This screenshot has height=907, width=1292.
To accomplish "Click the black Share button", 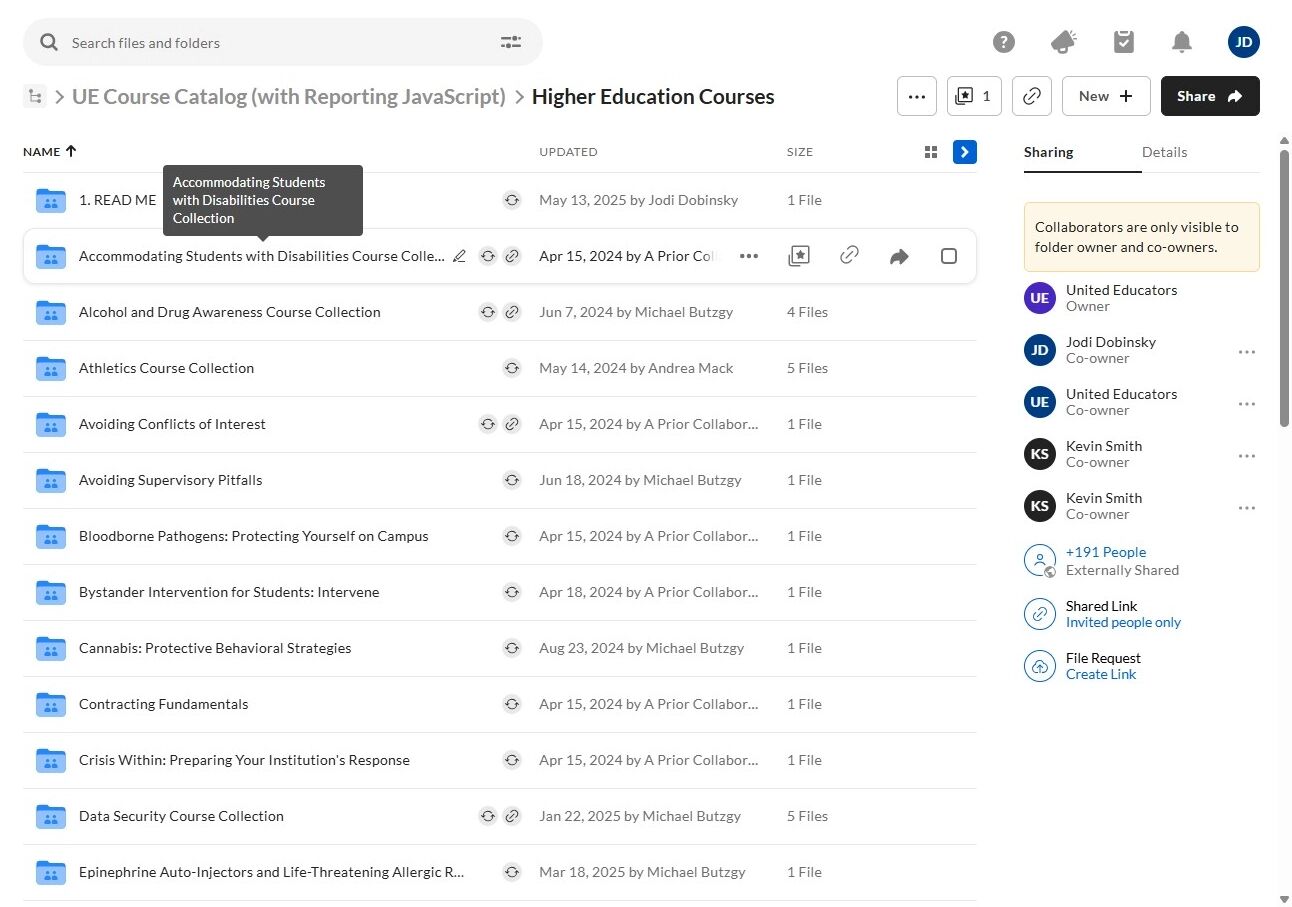I will (x=1209, y=96).
